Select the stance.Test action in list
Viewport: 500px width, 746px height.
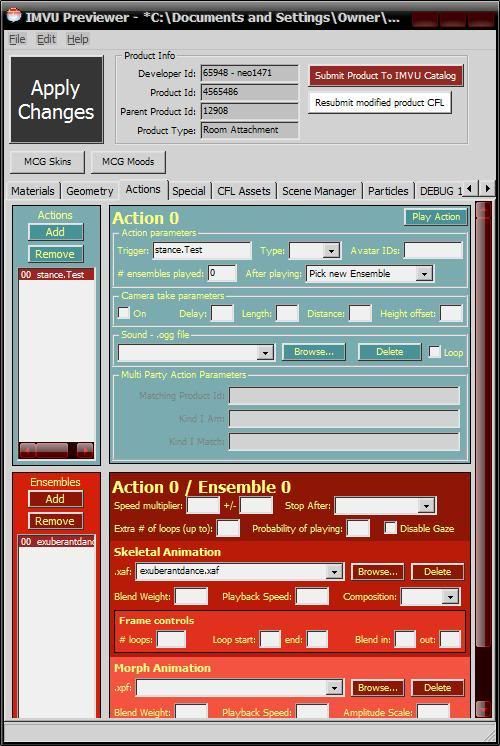(56, 275)
